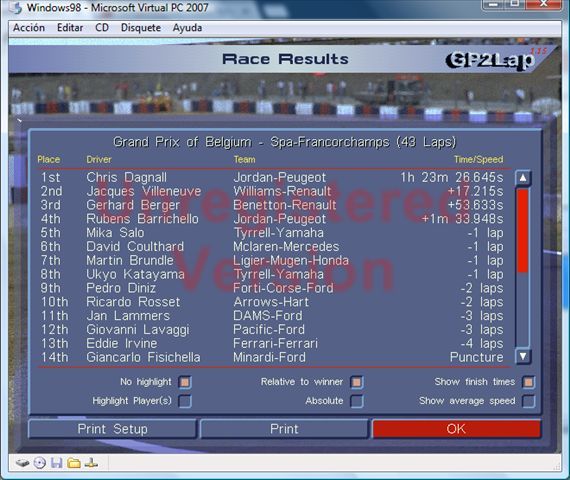Click the -4 laps value
Viewport: 570px width, 480px height.
coord(482,343)
